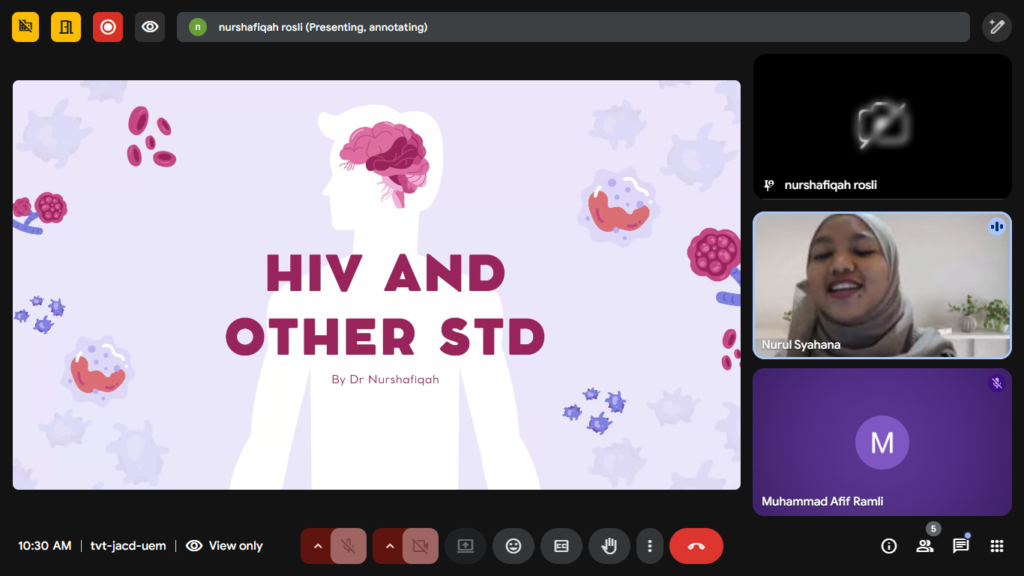Open the in-call chat panel

pyautogui.click(x=960, y=546)
